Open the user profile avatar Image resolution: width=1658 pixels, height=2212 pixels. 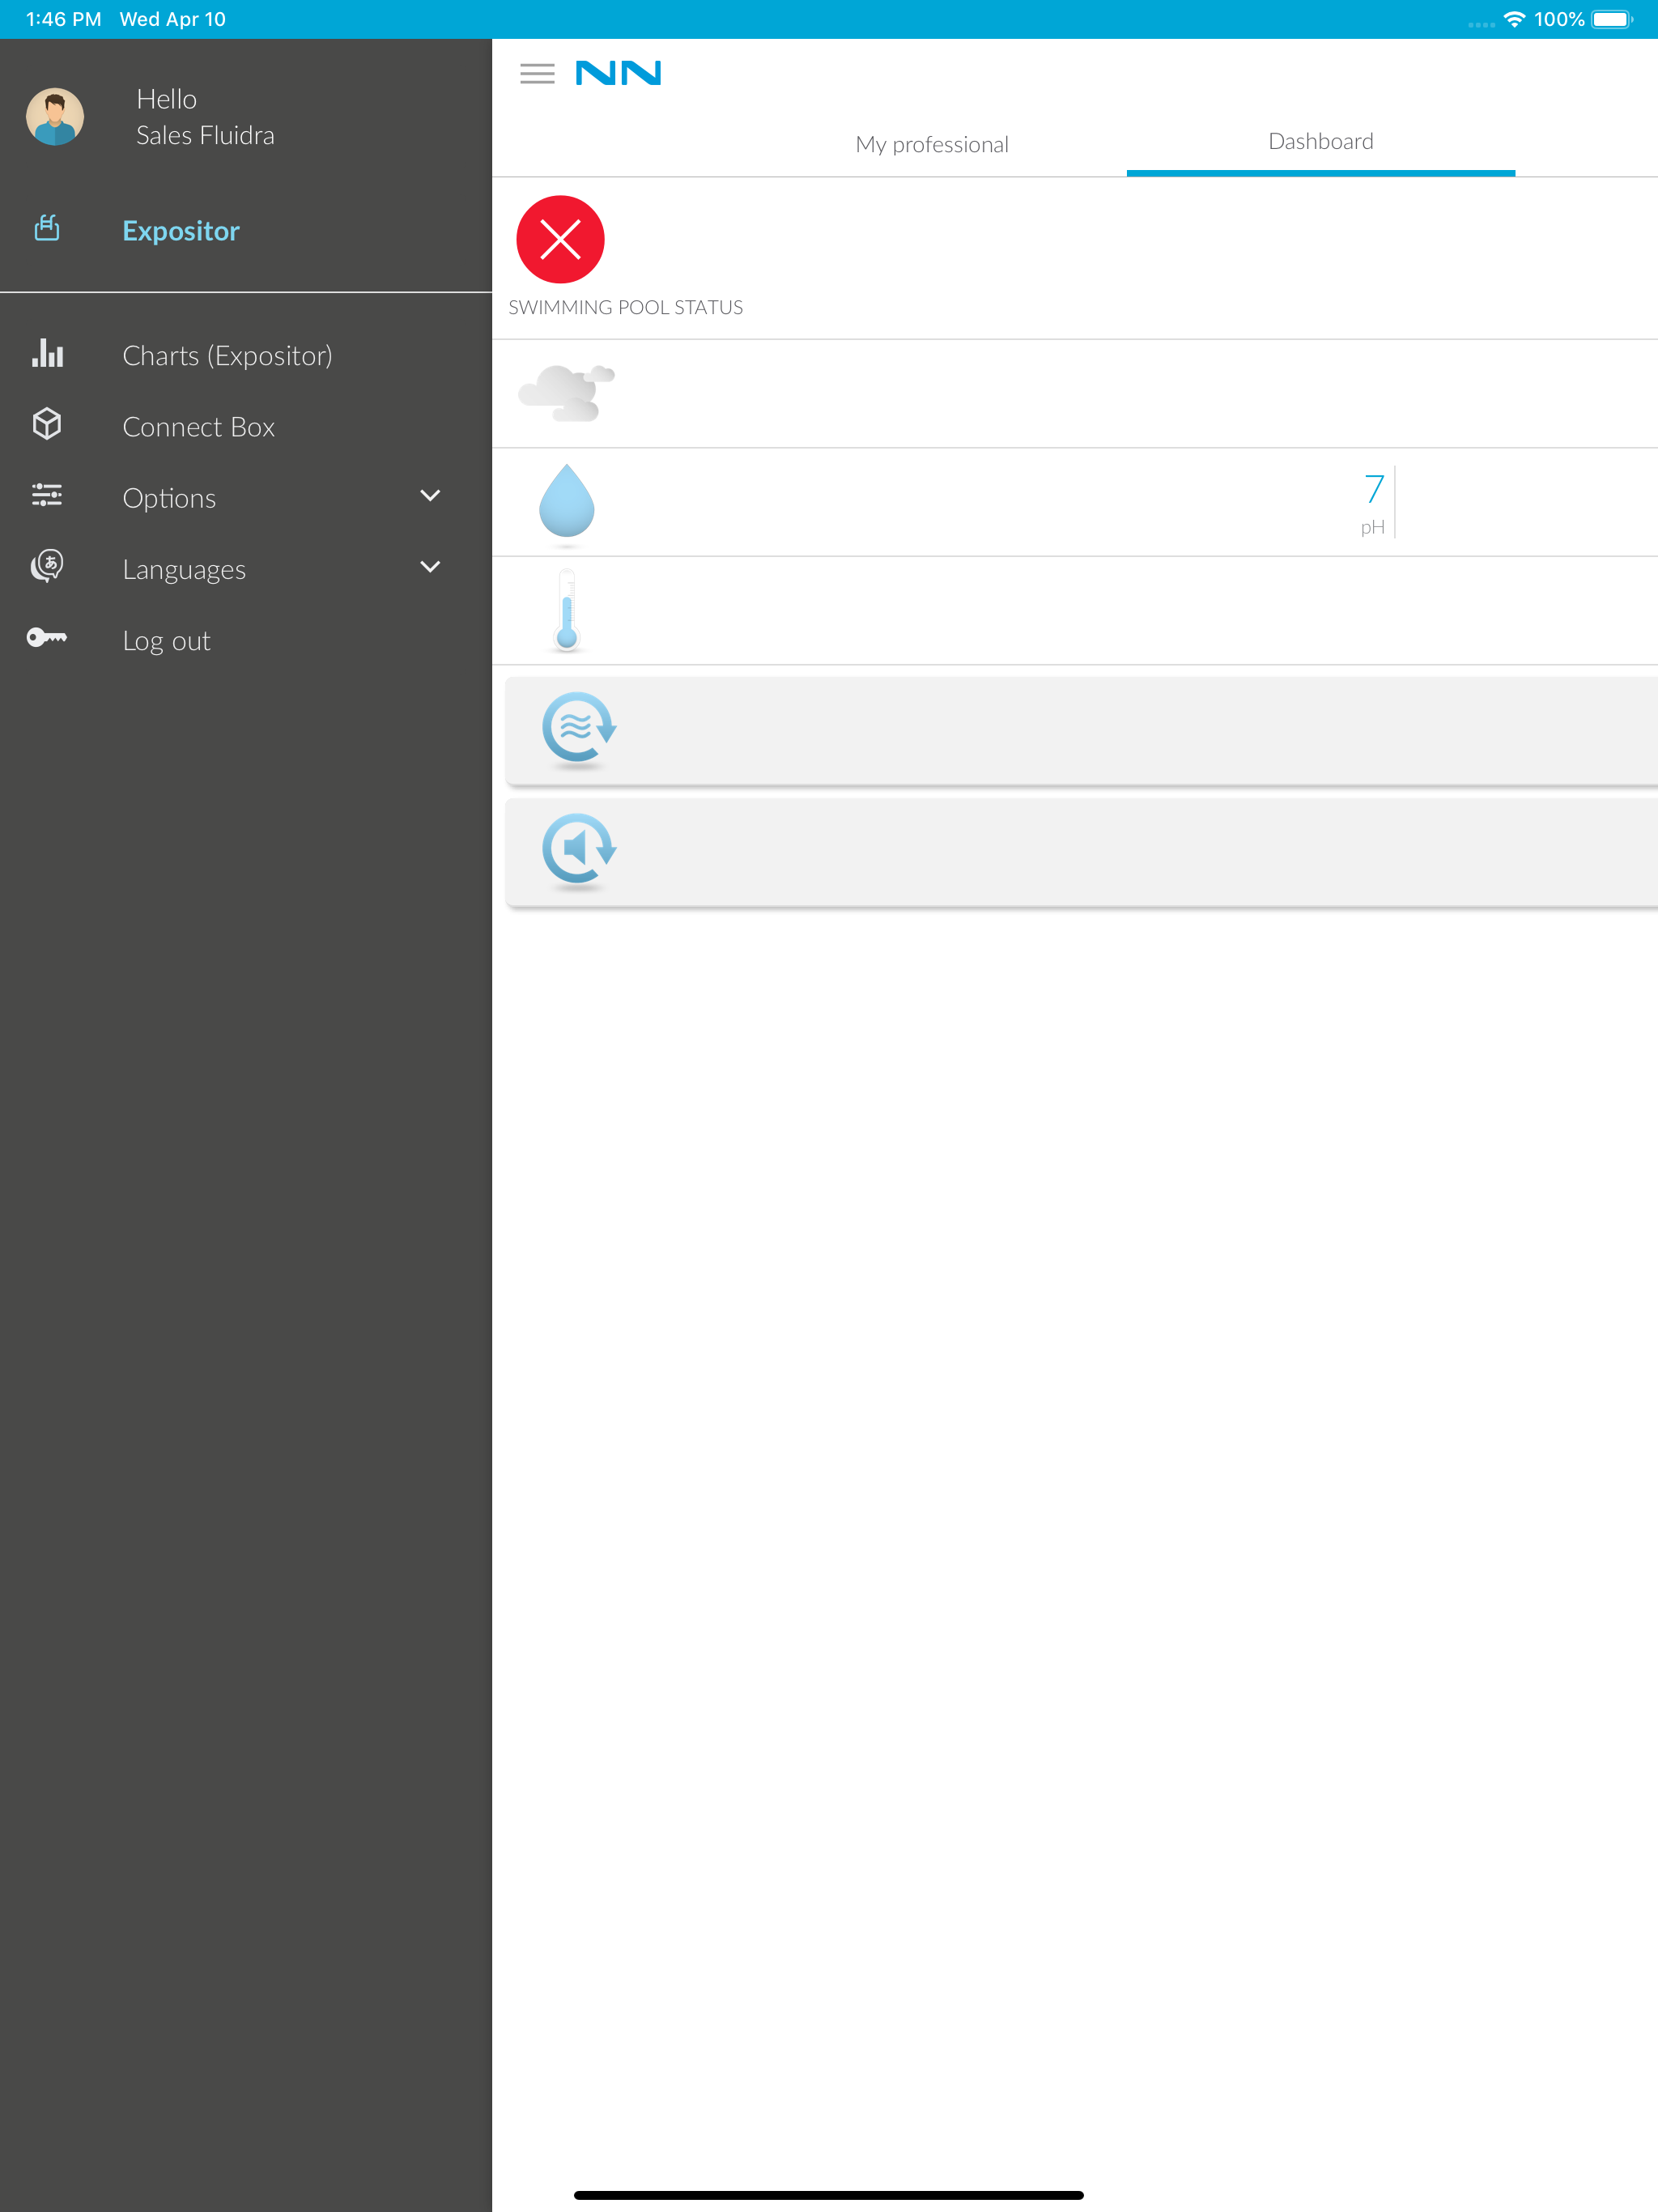55,117
